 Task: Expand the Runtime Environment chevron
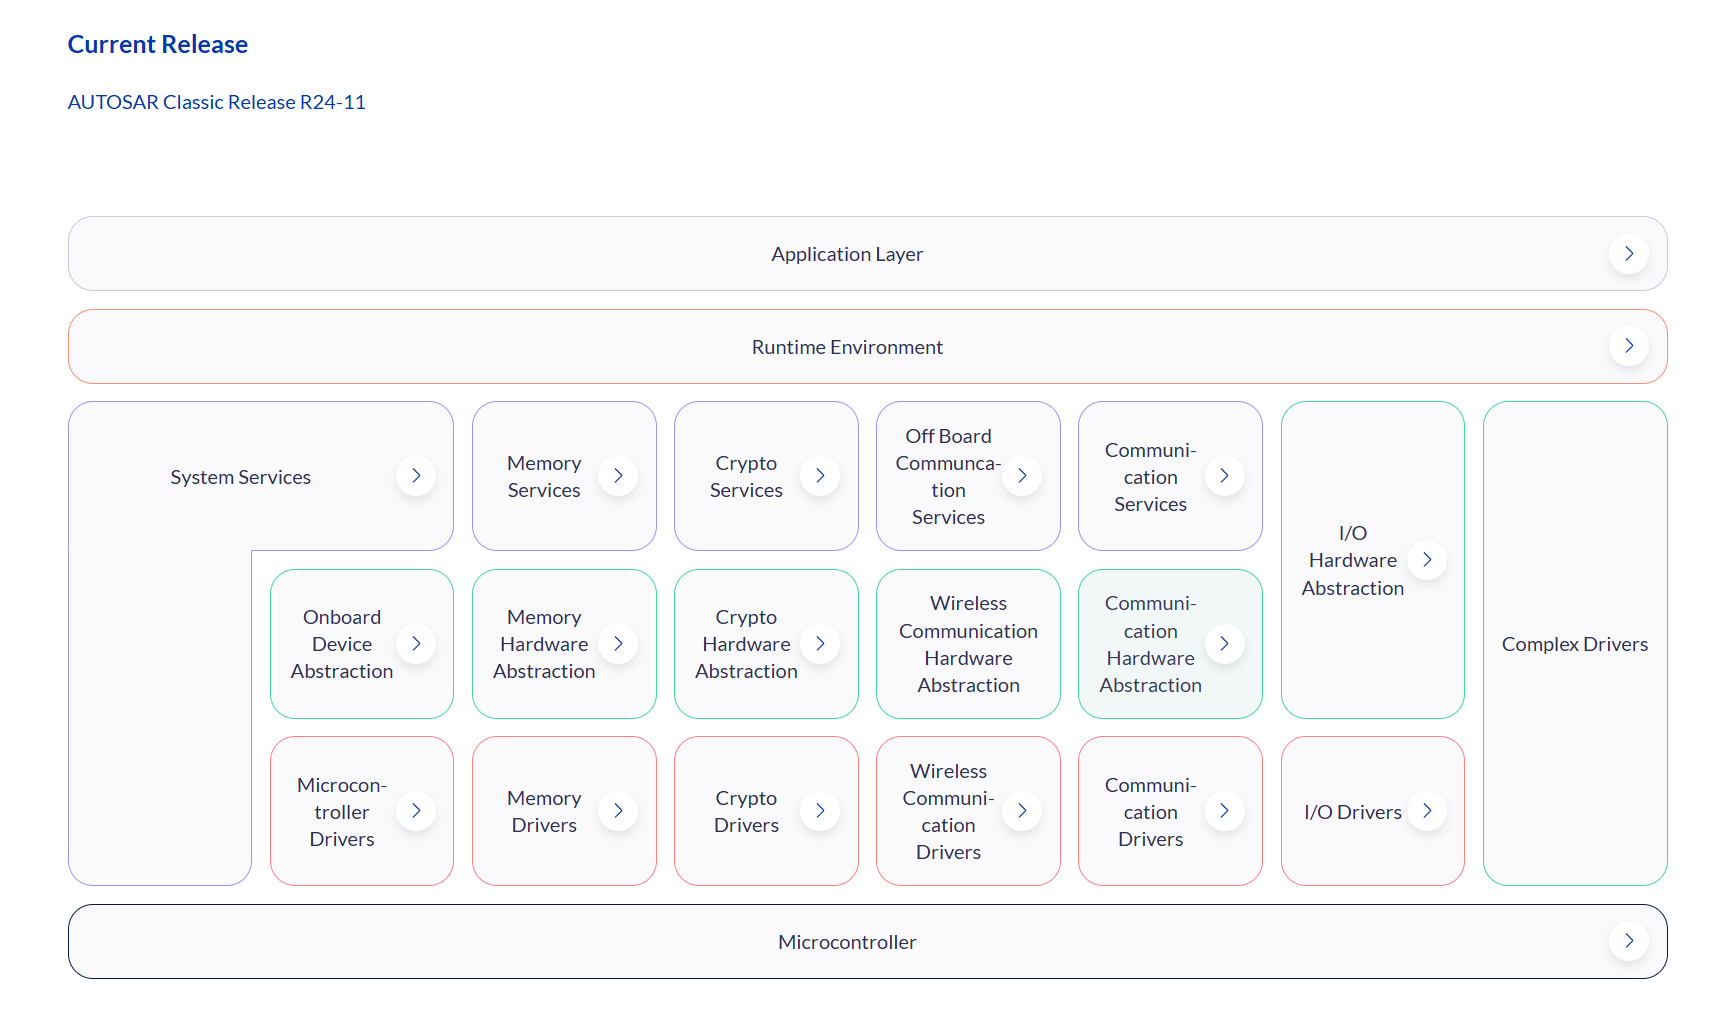(x=1629, y=346)
